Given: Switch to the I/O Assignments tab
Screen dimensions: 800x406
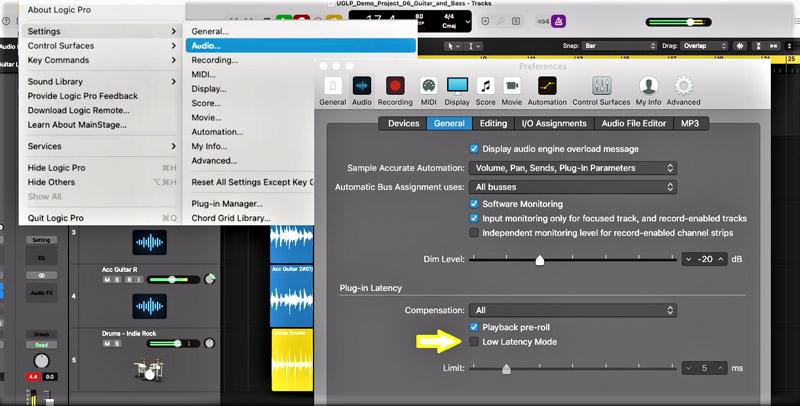Looking at the screenshot, I should tap(554, 123).
